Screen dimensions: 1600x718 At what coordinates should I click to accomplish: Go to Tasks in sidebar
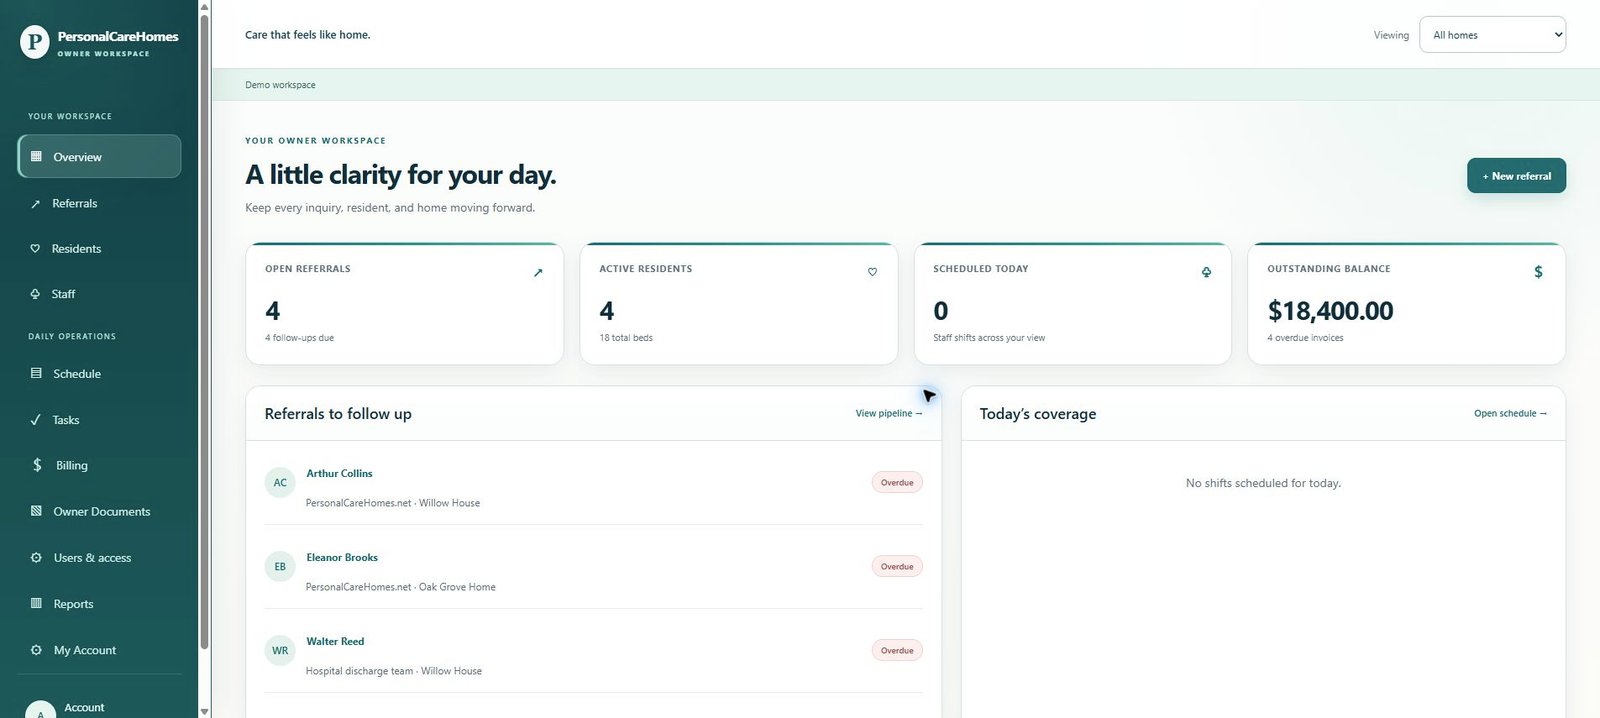click(x=99, y=420)
